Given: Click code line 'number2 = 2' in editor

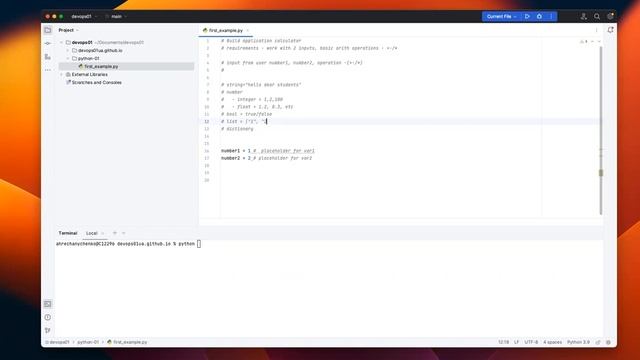Looking at the screenshot, I should (x=266, y=158).
